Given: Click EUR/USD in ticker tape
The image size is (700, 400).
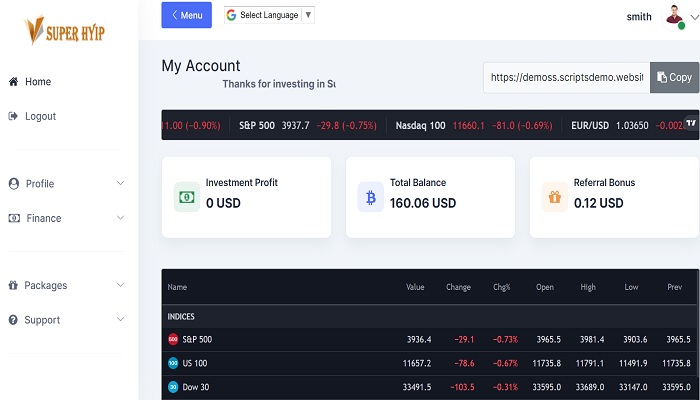Looking at the screenshot, I should click(x=590, y=125).
